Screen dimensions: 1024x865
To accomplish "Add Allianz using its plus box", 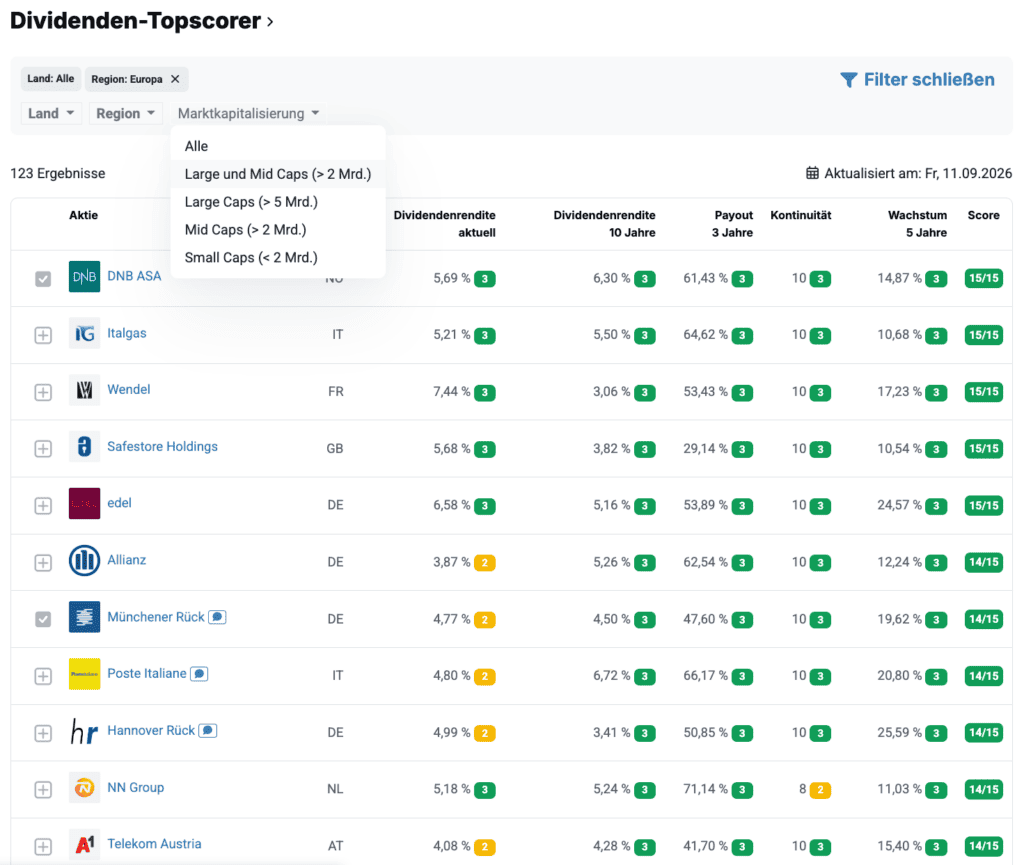I will point(43,563).
